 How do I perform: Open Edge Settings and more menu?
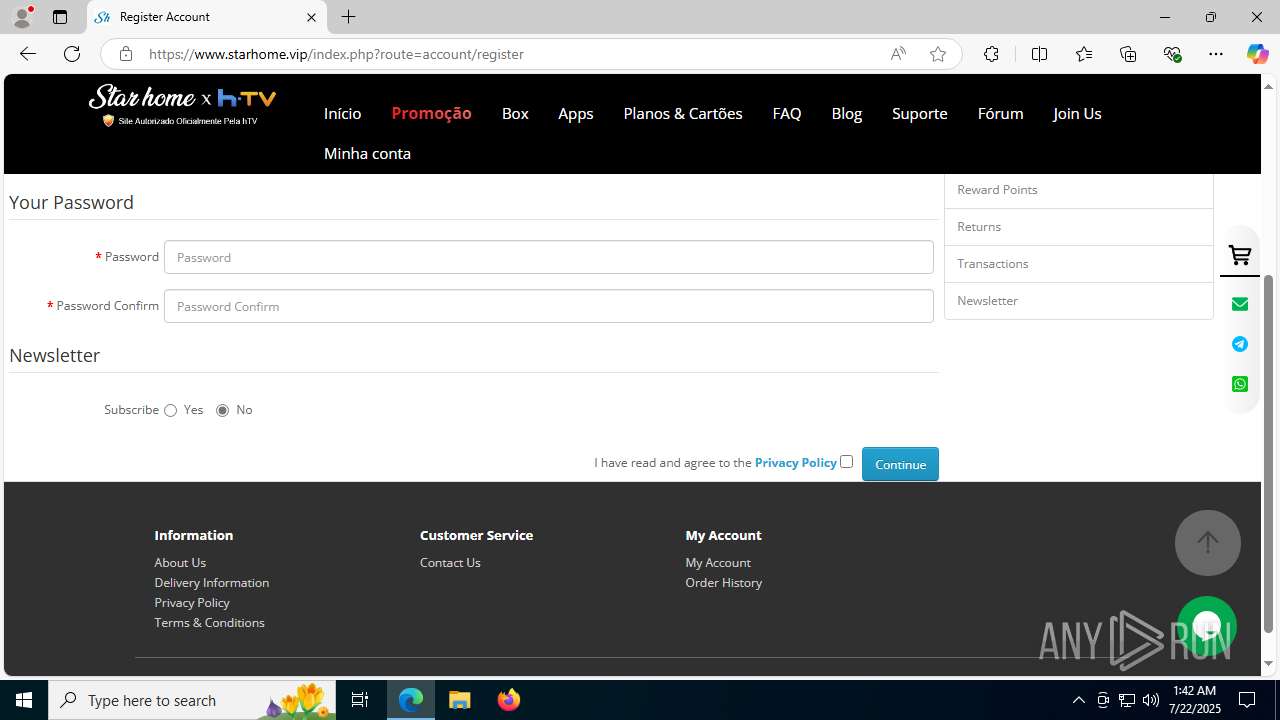pos(1216,54)
